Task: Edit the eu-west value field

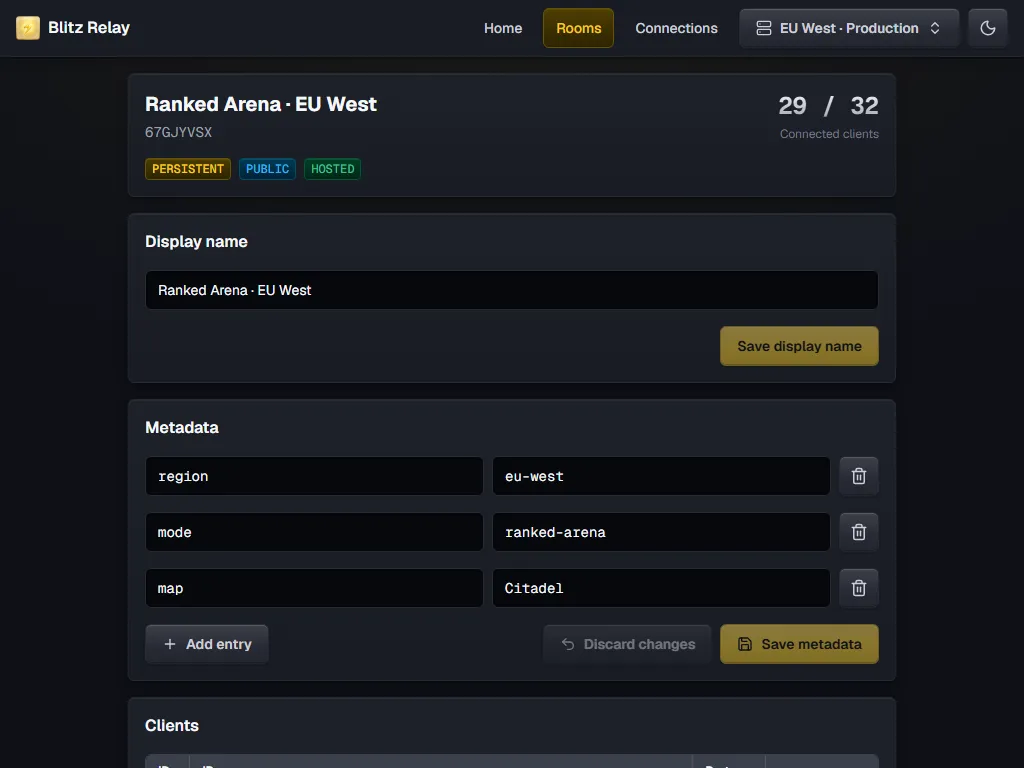Action: click(661, 476)
